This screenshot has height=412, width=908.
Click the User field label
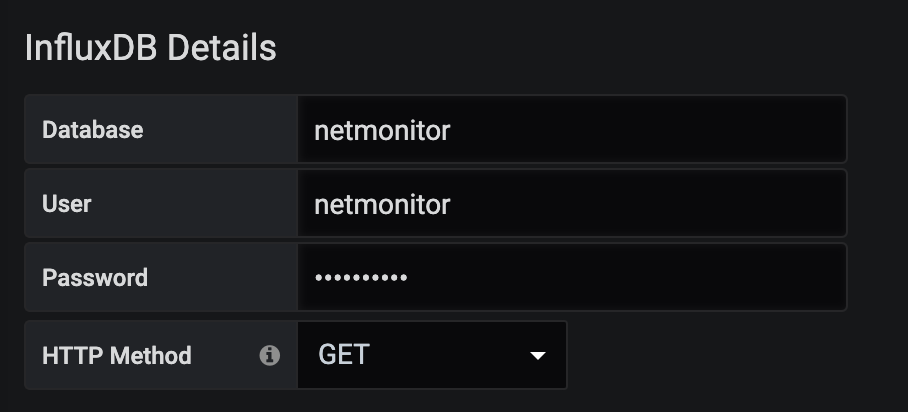[x=67, y=204]
